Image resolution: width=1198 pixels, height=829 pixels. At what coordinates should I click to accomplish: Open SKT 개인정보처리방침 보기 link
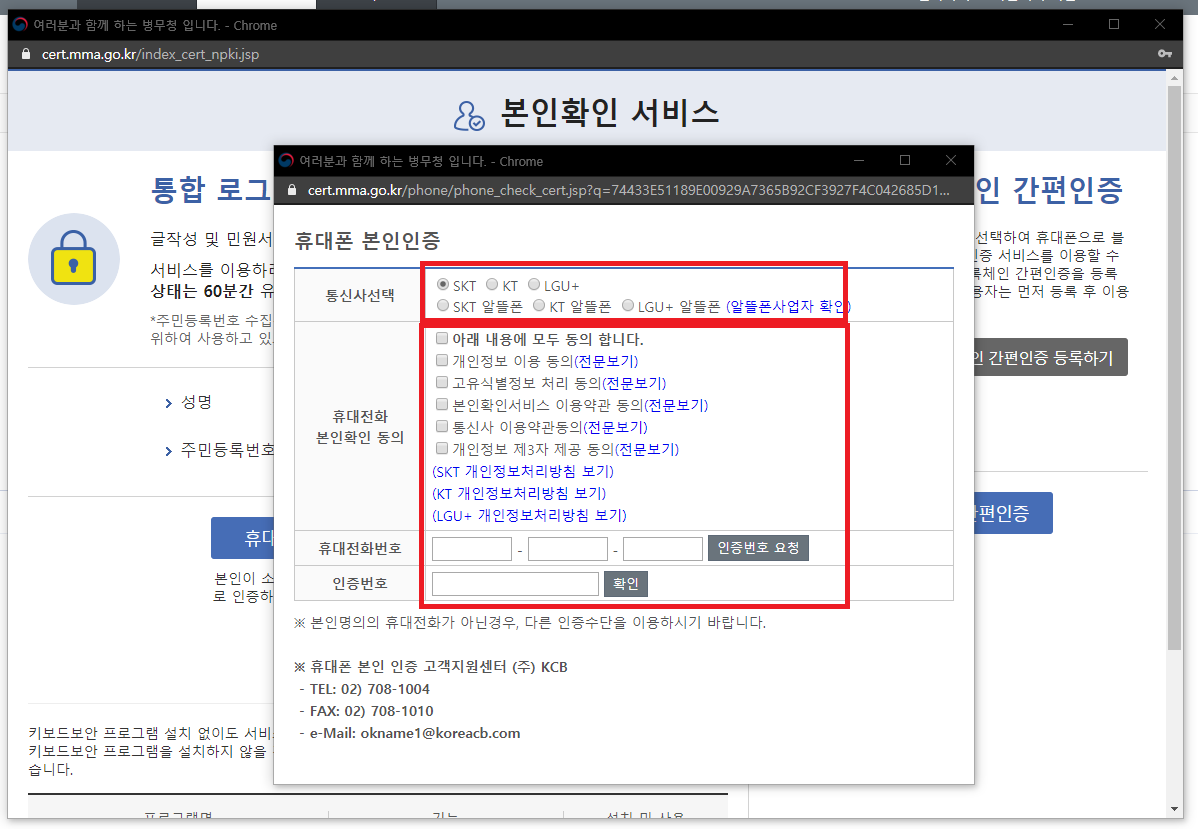522,471
